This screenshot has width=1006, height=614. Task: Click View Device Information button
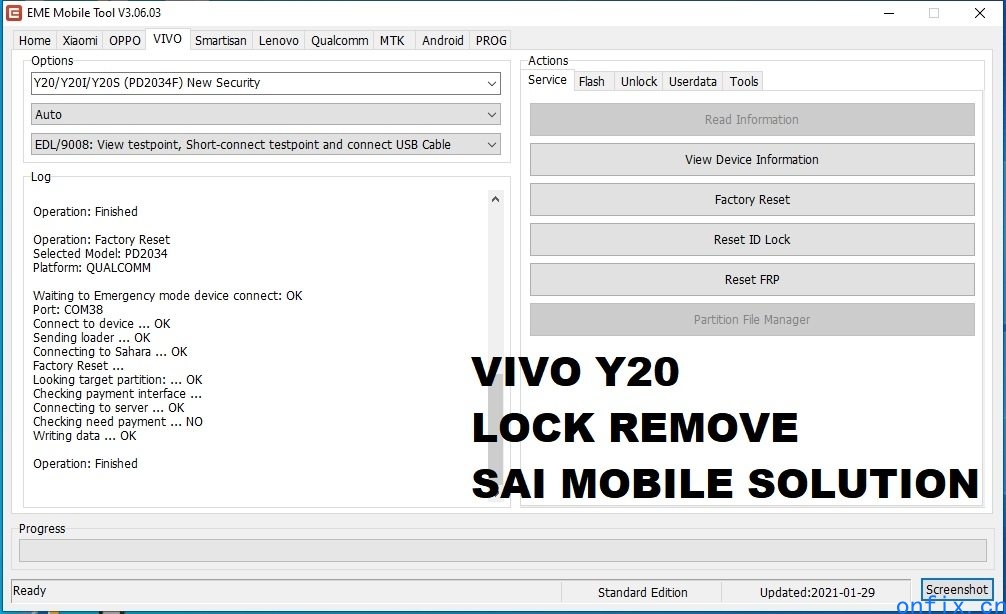click(752, 160)
